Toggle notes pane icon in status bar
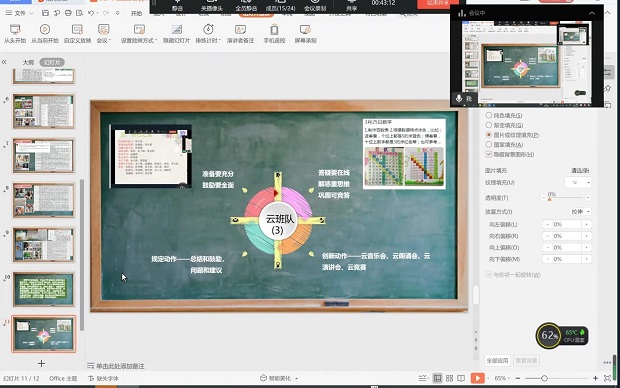This screenshot has width=620, height=388. (423, 379)
